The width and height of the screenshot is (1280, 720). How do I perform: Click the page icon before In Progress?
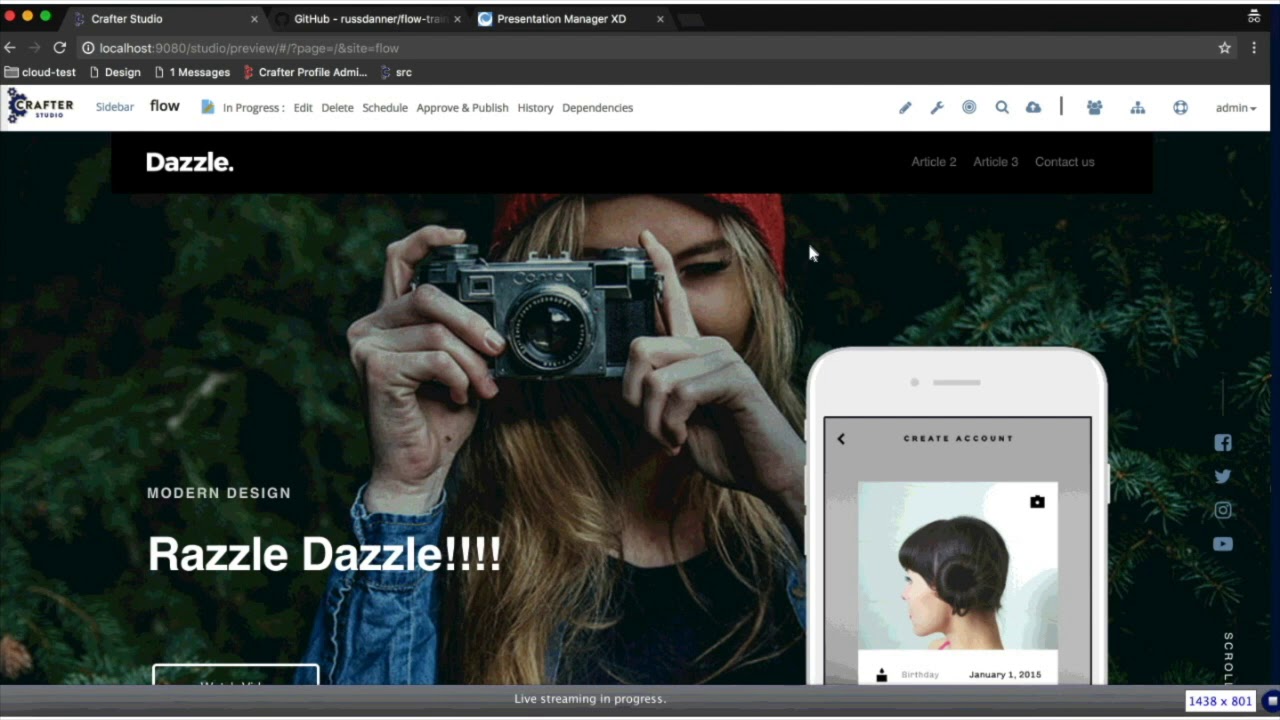[x=207, y=107]
